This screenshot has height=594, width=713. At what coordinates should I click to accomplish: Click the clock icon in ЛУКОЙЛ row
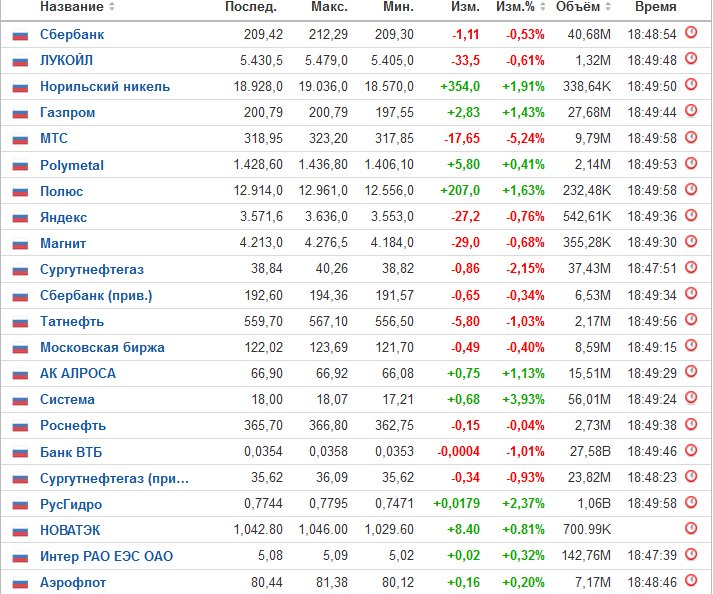pyautogui.click(x=691, y=59)
